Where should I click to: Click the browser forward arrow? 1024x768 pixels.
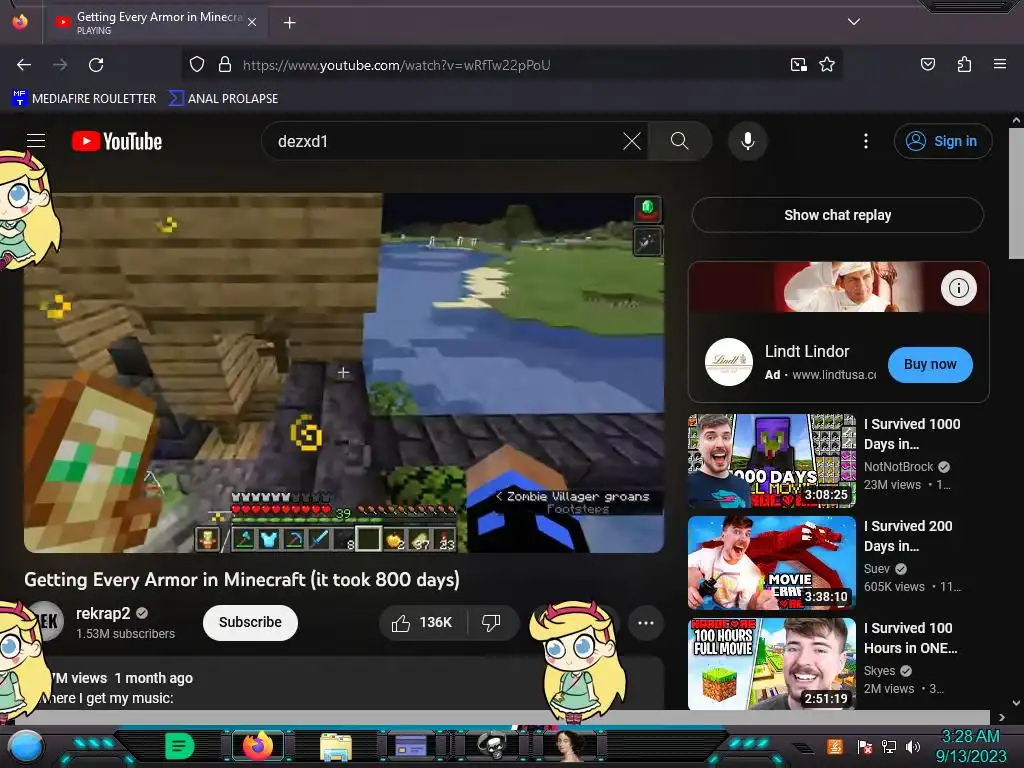coord(59,65)
